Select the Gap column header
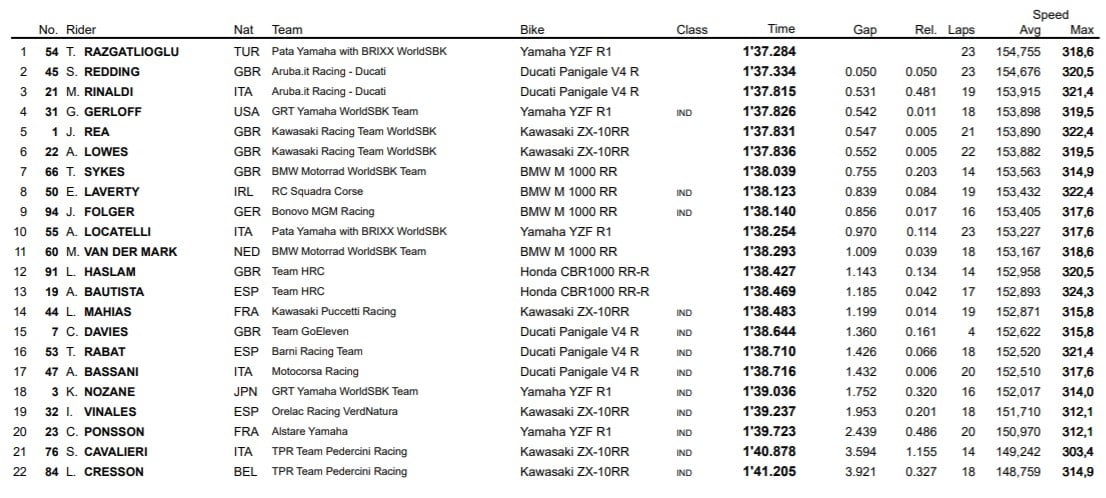1106x498 pixels. (865, 30)
